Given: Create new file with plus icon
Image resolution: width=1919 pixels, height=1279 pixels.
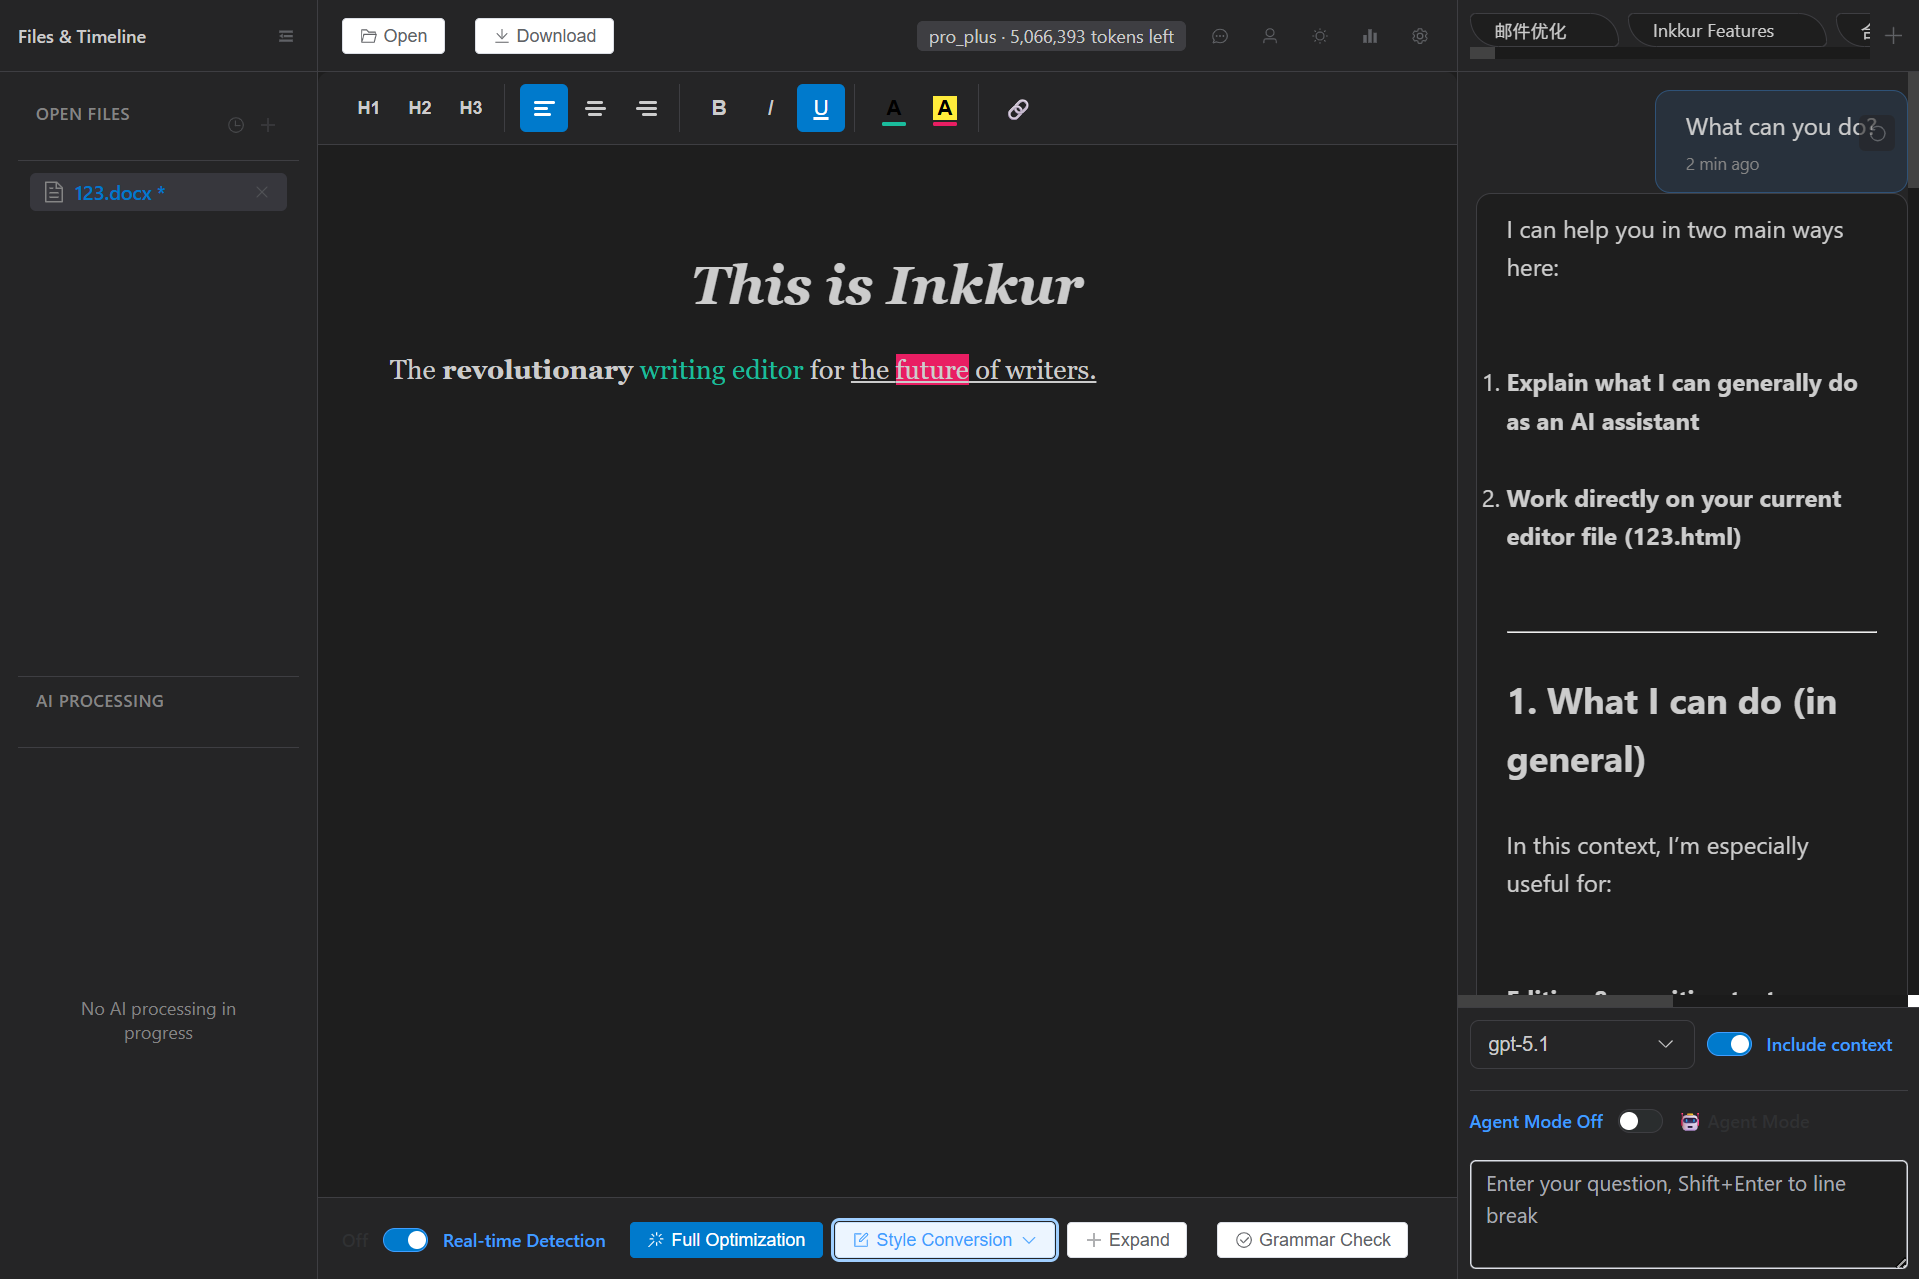Looking at the screenshot, I should tap(267, 125).
